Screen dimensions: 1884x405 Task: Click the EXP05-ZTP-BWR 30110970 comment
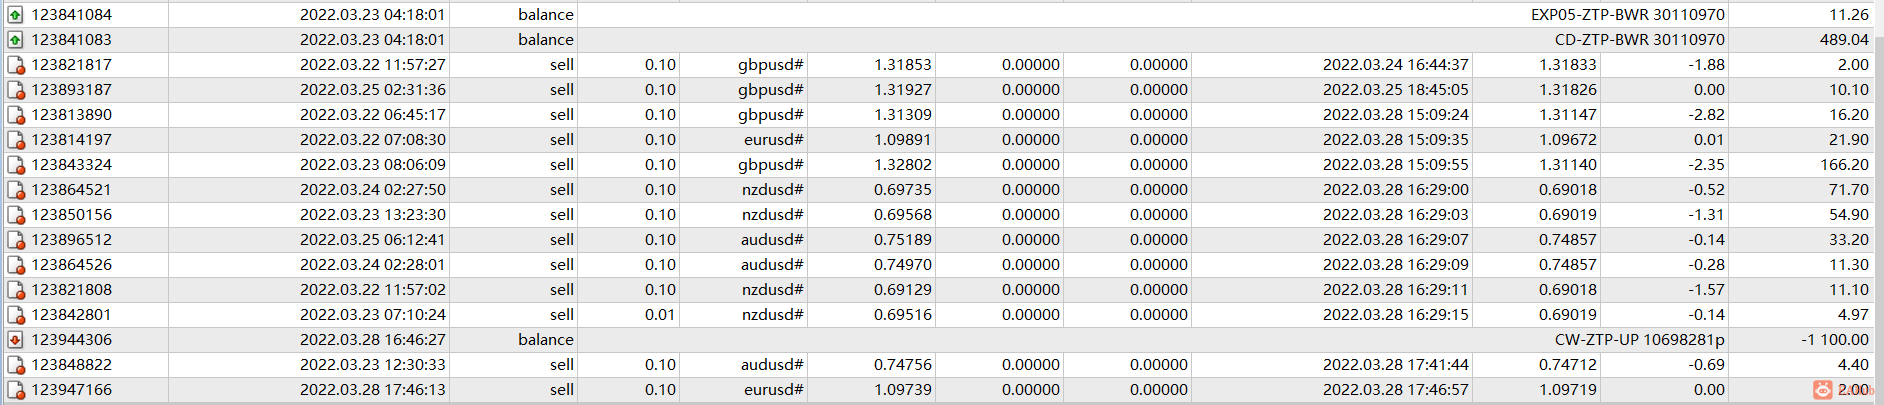coord(1628,14)
